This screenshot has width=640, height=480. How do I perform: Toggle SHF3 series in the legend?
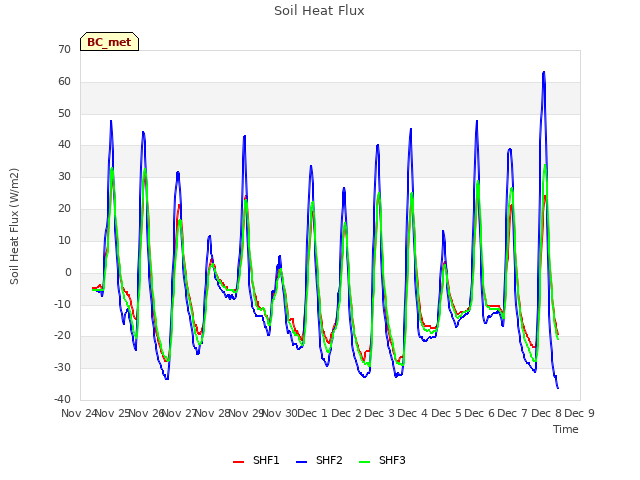coord(382,461)
